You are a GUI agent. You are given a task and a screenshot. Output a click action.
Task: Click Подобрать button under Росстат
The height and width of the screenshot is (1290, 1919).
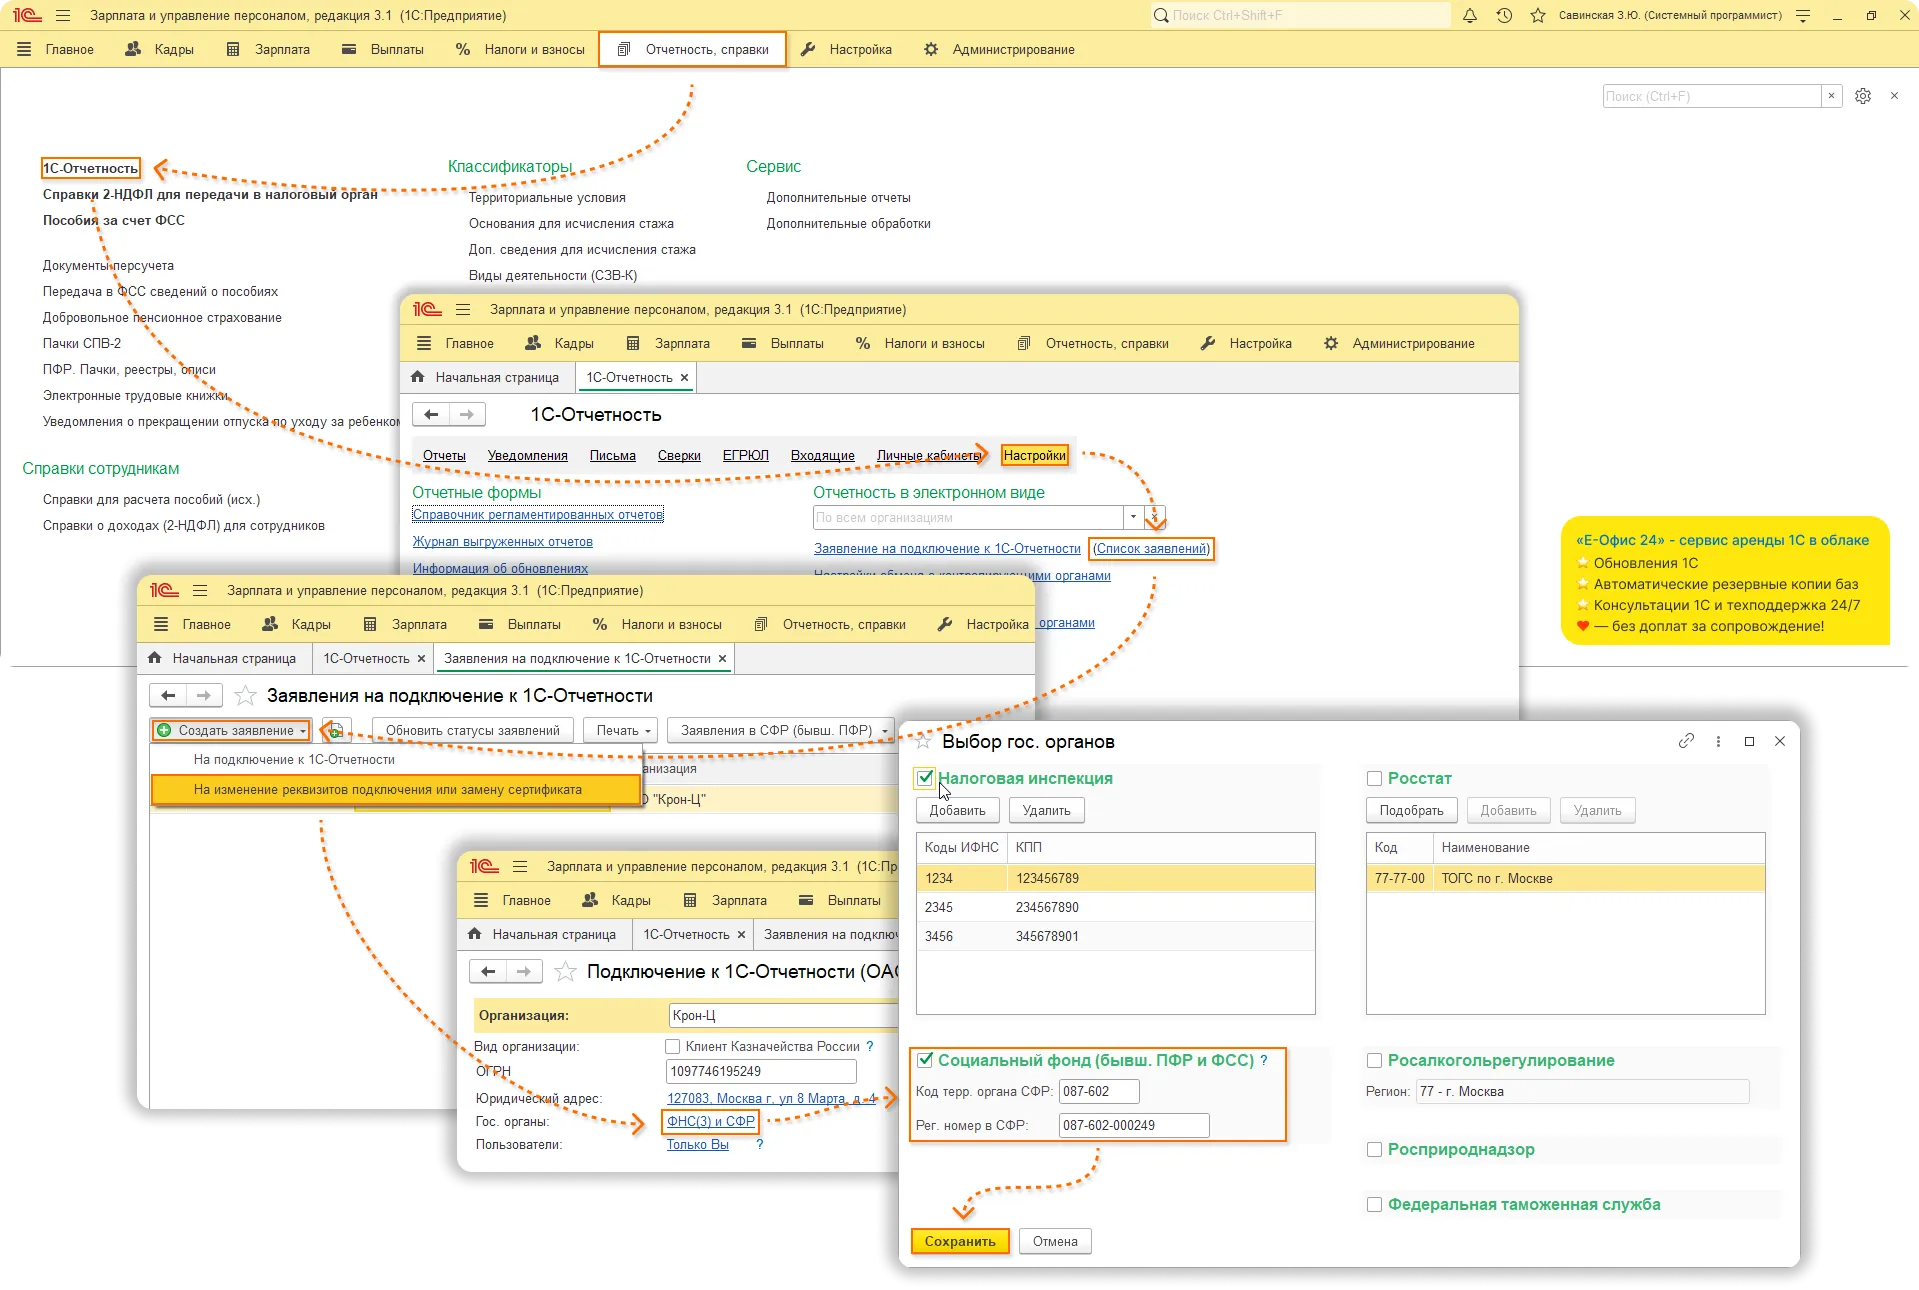pyautogui.click(x=1411, y=810)
